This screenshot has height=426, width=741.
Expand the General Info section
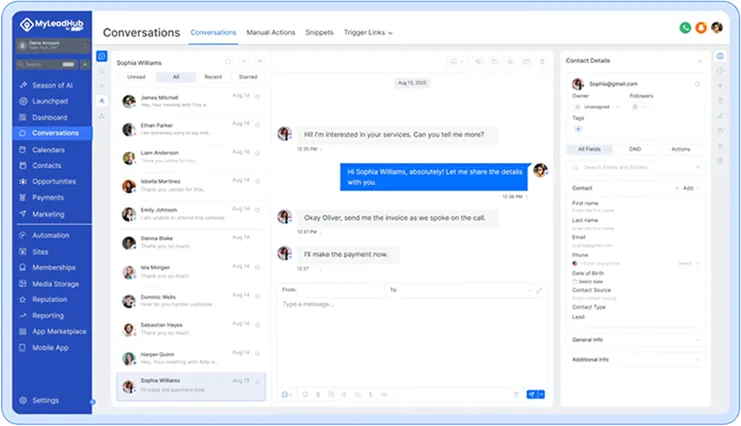[635, 339]
